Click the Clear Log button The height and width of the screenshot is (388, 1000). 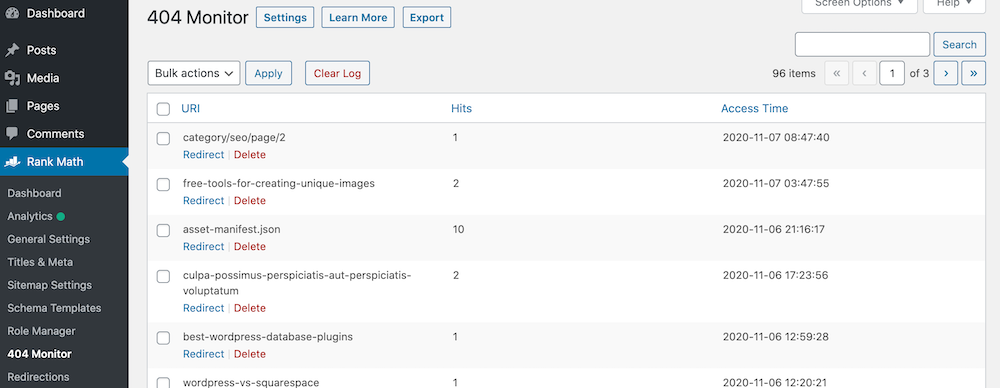[x=337, y=73]
